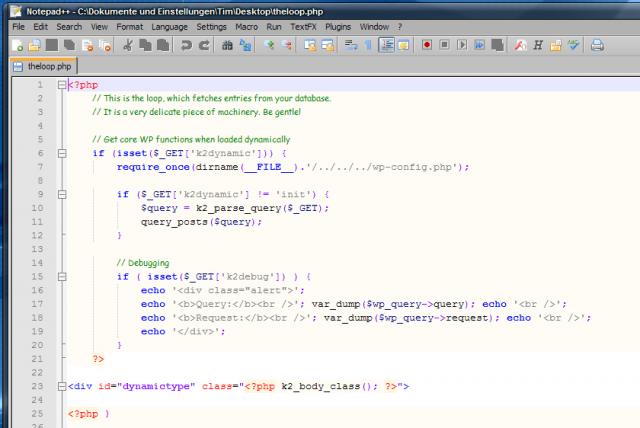
Task: Click the closing '?>' tag on line 21
Action: [98, 359]
